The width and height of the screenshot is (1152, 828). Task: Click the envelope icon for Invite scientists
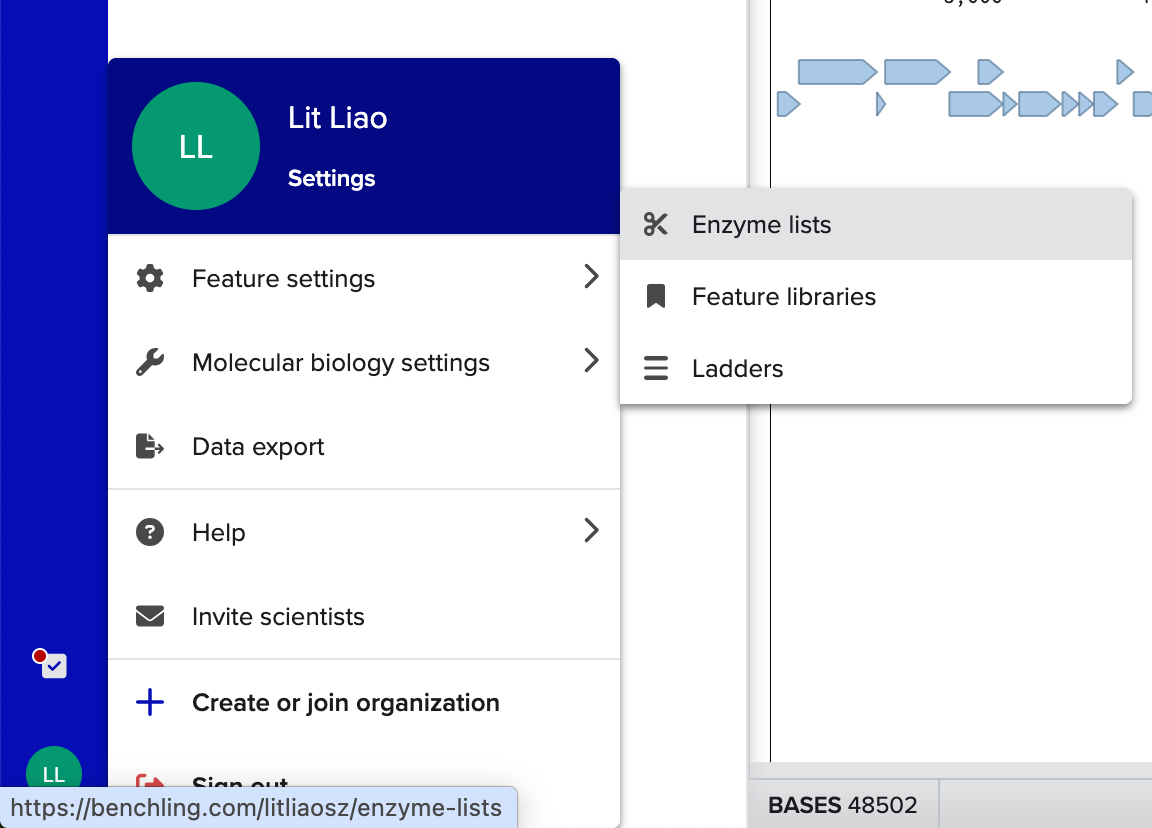[x=150, y=617]
